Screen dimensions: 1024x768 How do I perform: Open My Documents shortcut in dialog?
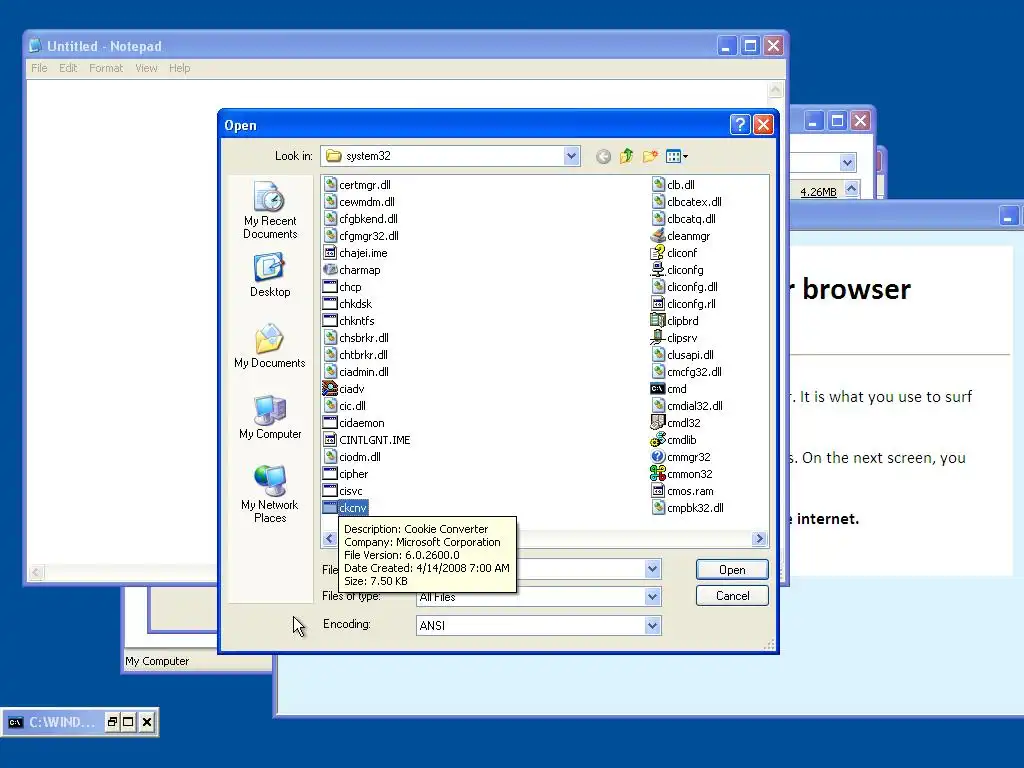pos(270,346)
